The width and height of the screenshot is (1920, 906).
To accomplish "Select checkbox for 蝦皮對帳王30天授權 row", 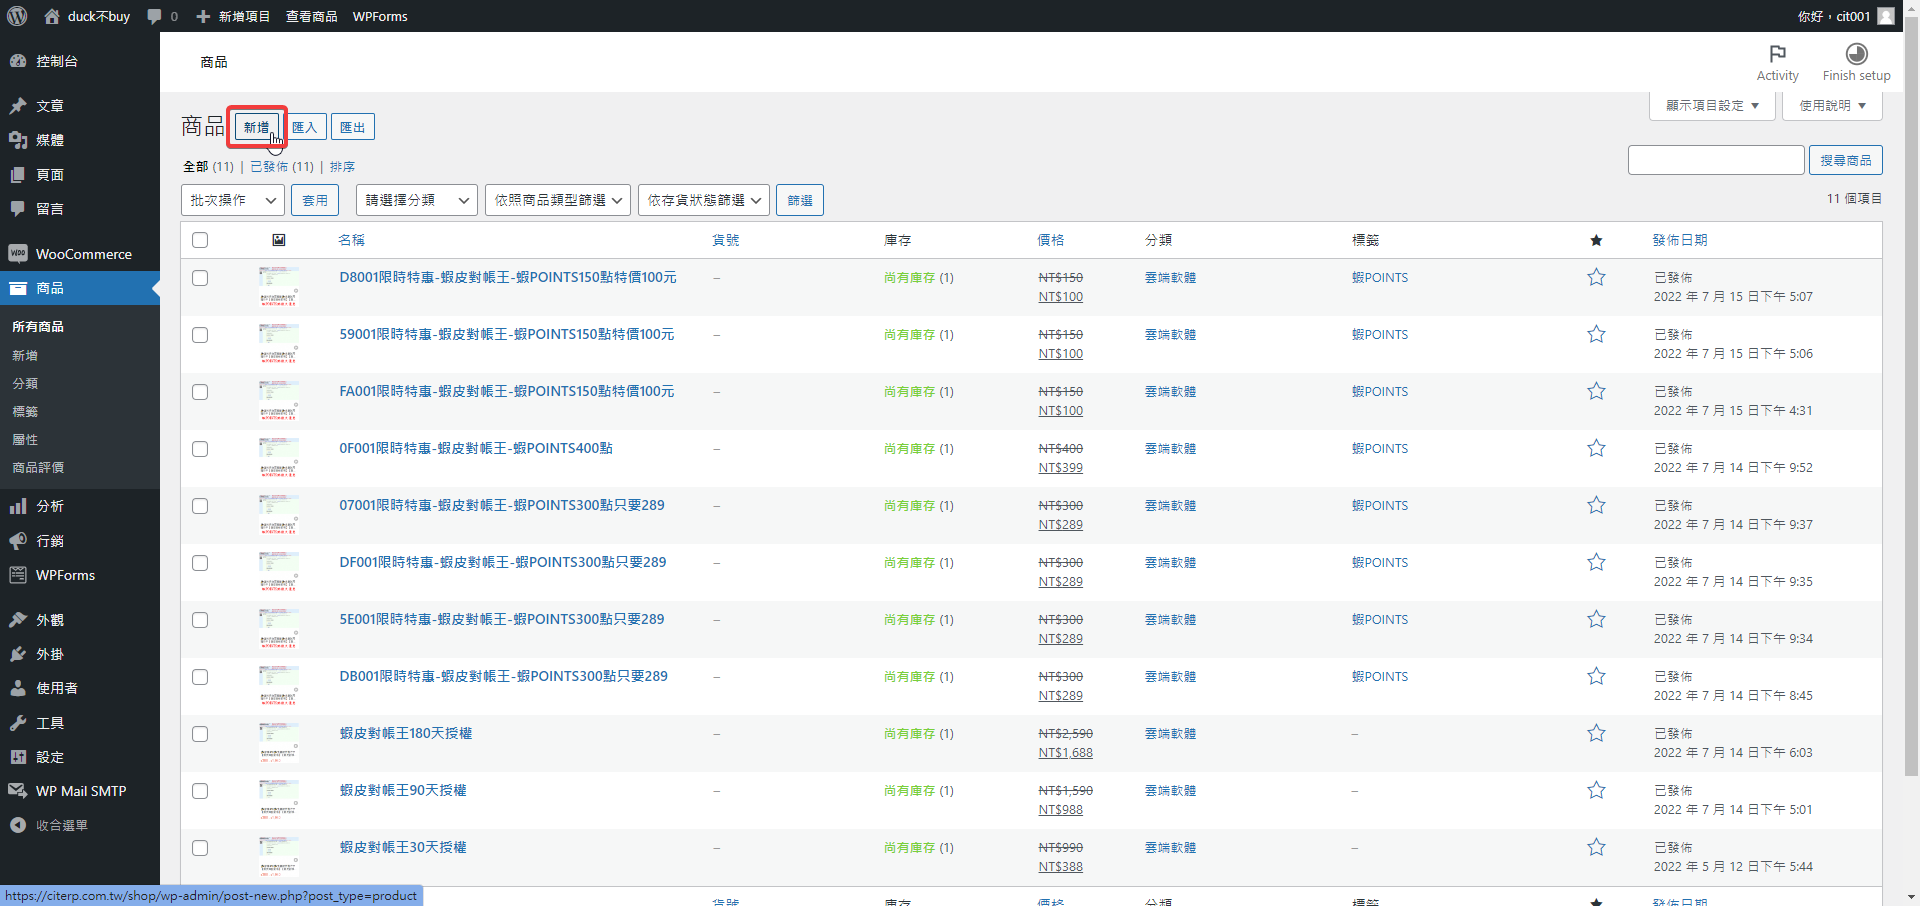I will point(200,848).
